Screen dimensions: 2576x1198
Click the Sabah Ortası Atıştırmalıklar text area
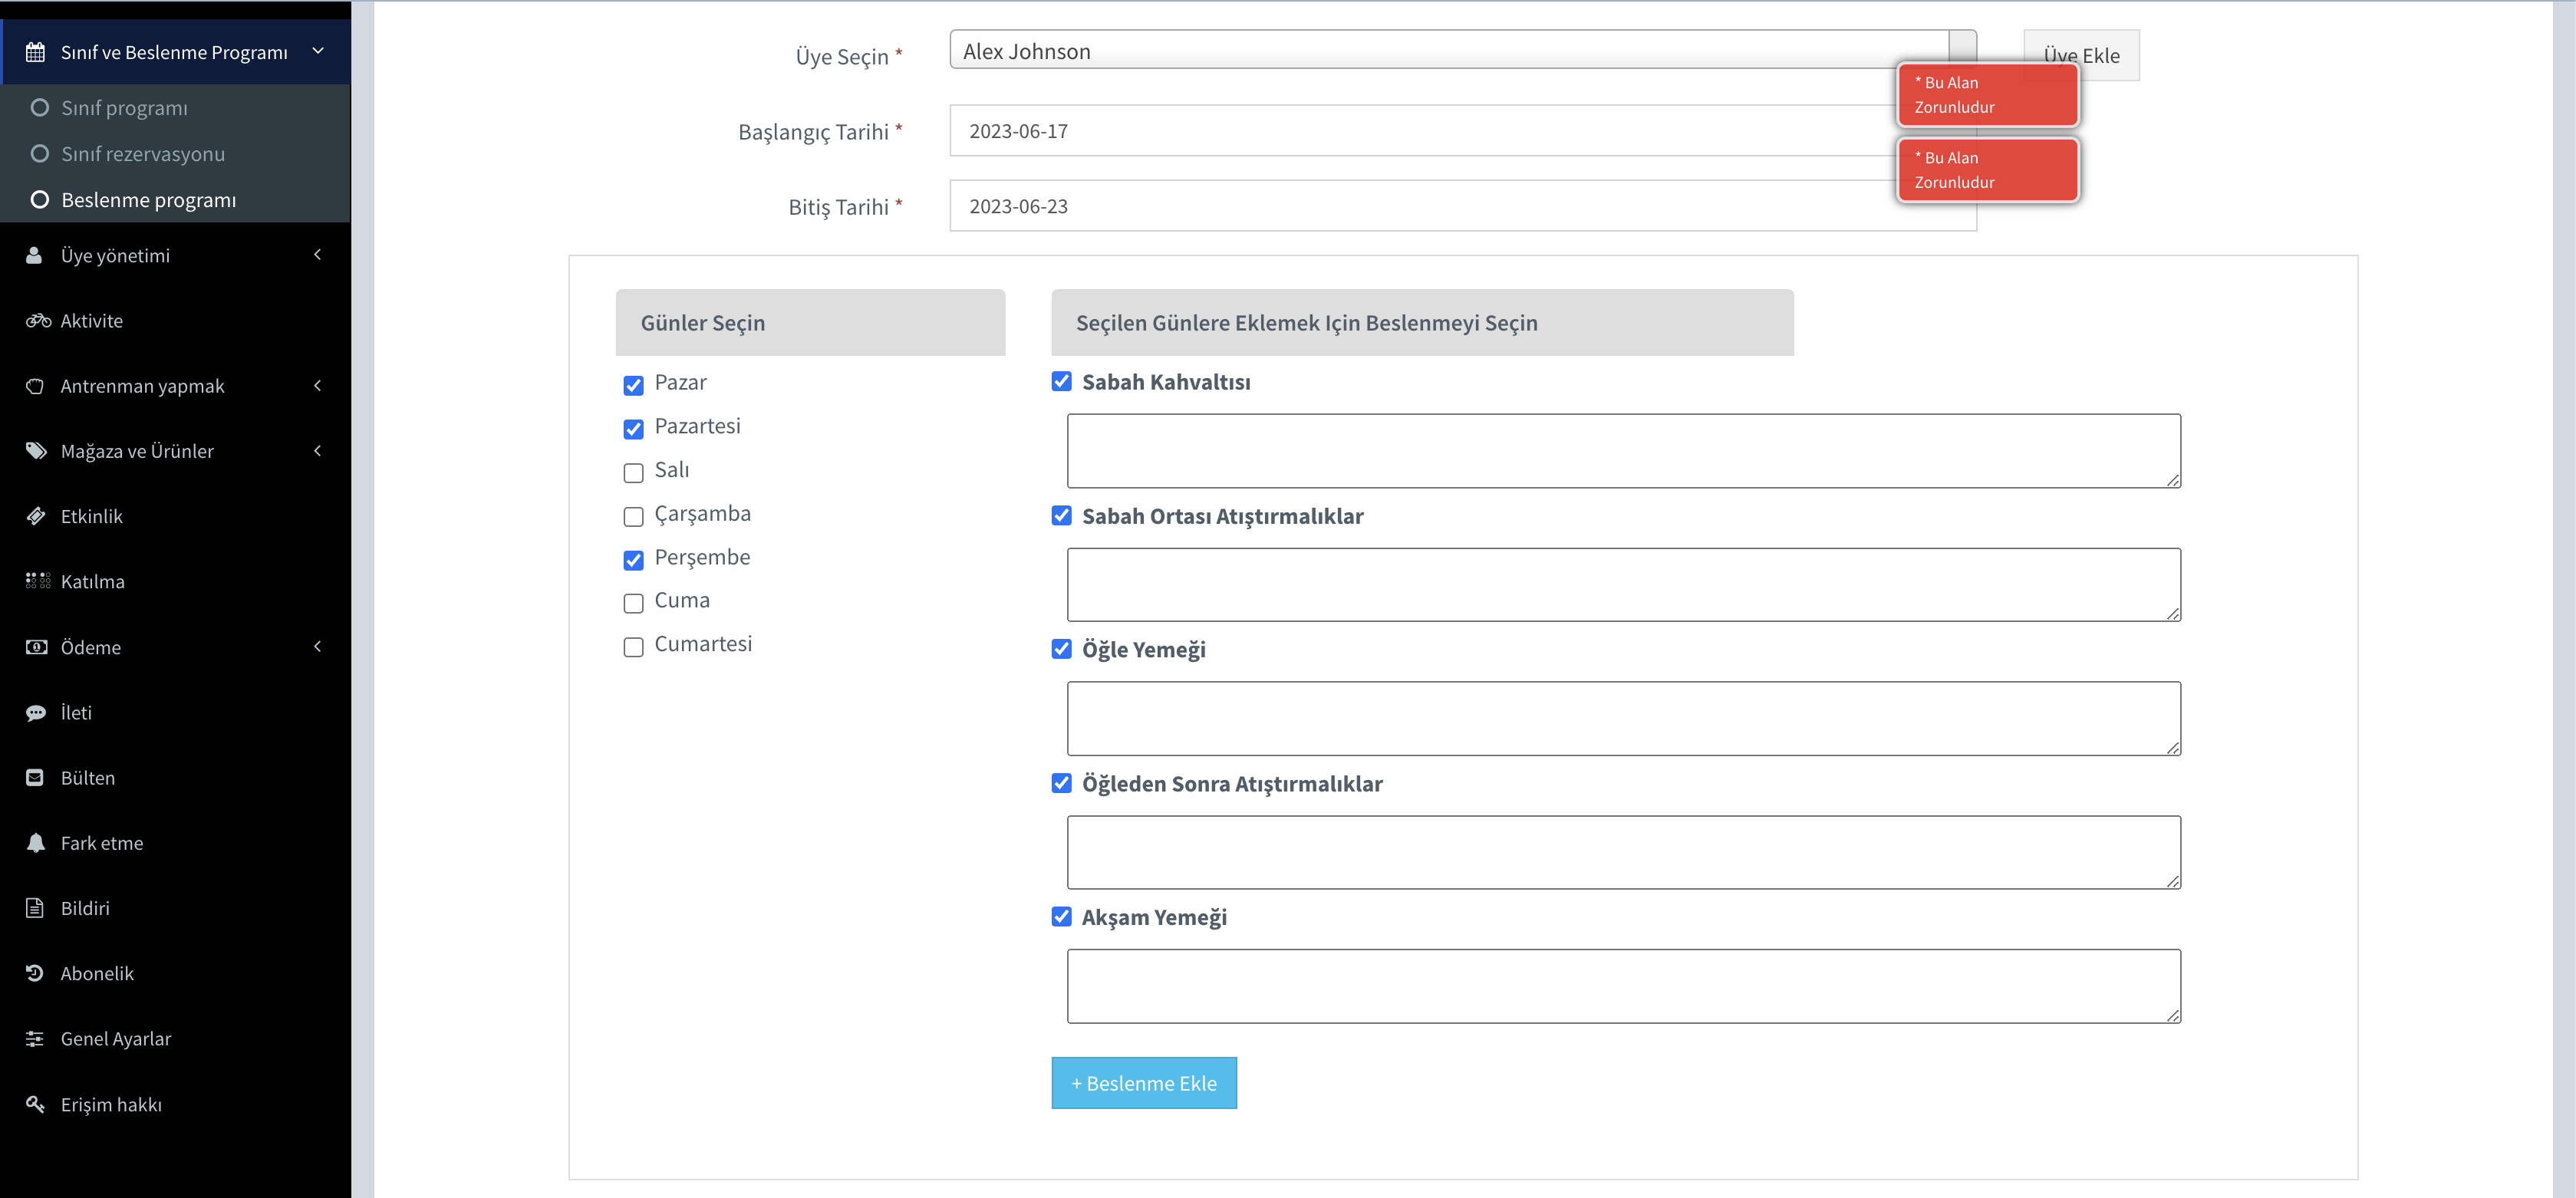(x=1624, y=585)
